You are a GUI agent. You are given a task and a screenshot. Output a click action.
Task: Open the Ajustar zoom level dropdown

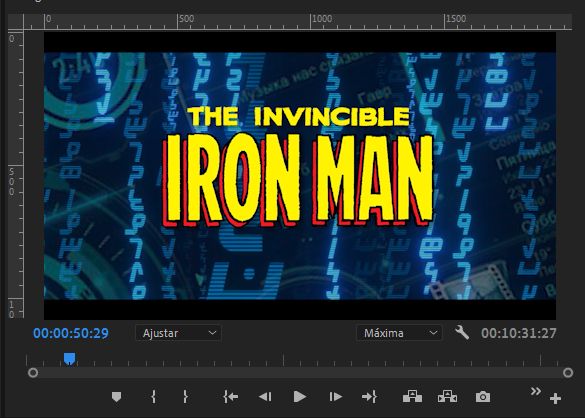[x=178, y=333]
